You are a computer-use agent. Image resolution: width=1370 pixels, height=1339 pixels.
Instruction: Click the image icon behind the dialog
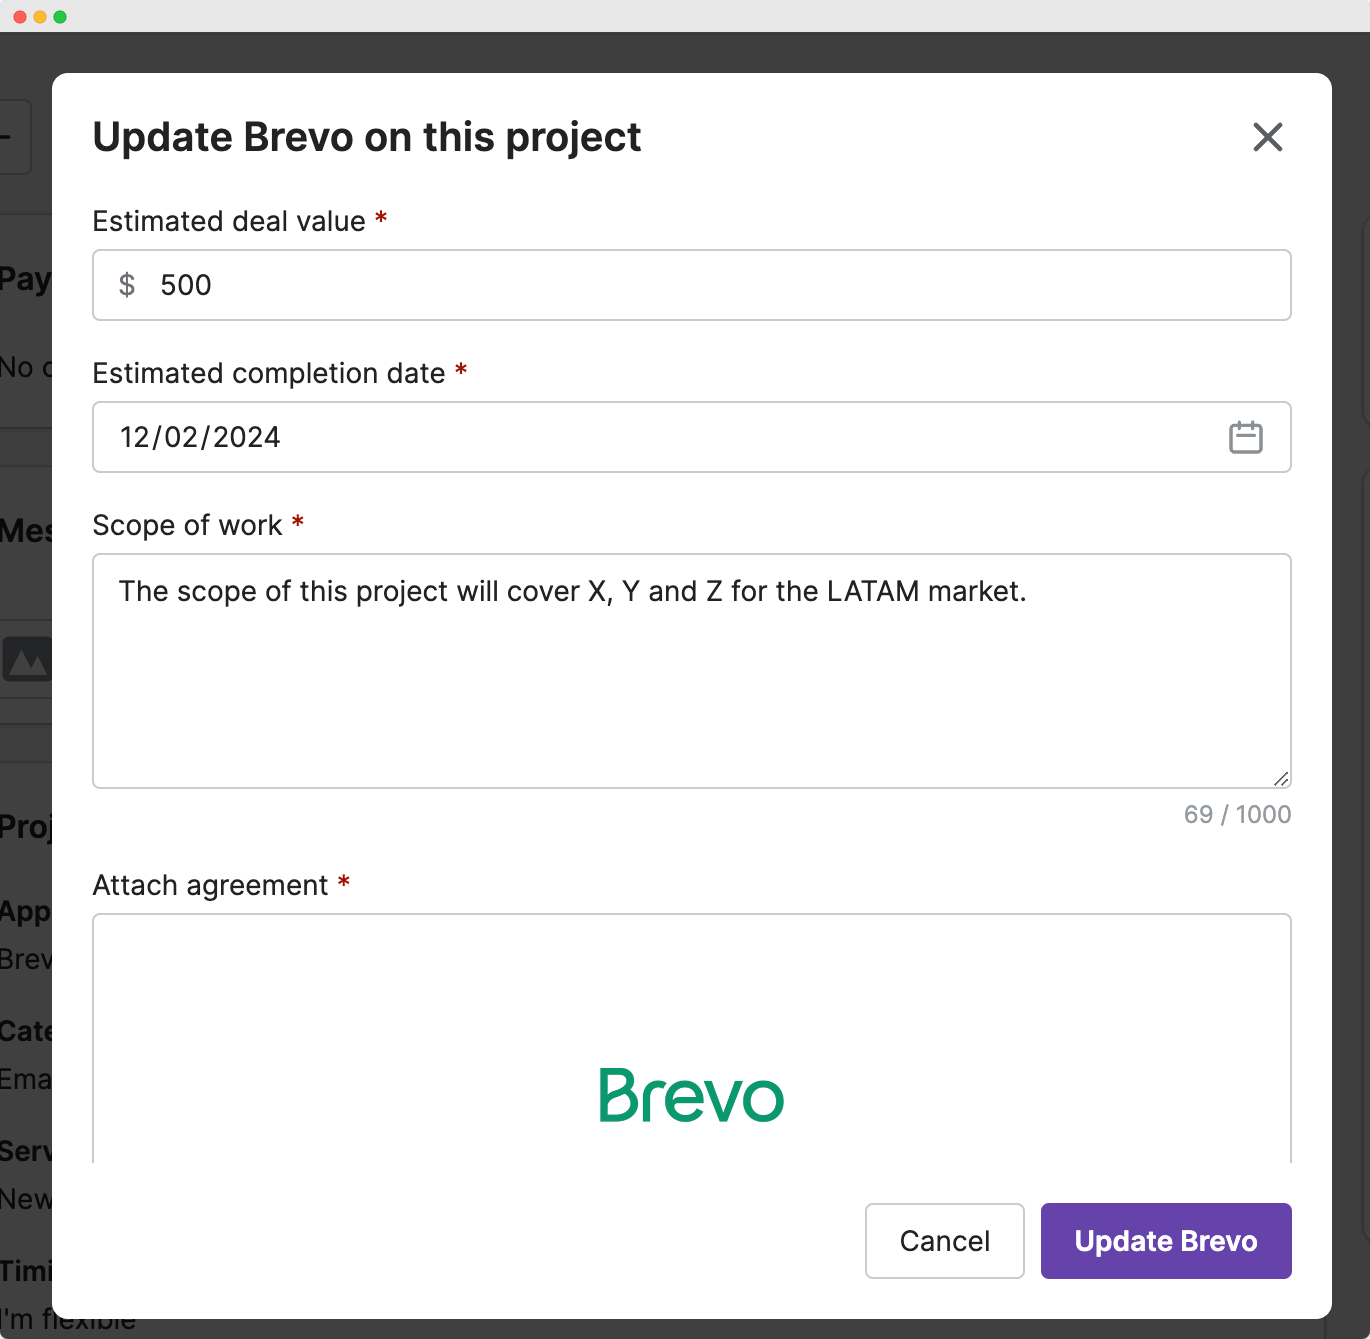[x=27, y=659]
